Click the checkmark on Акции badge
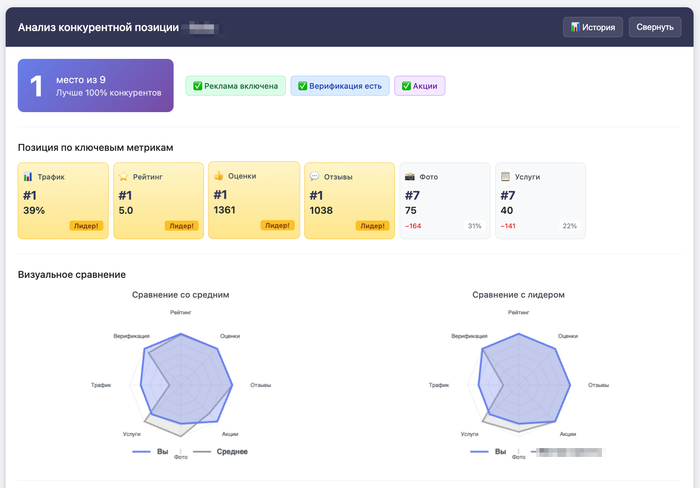This screenshot has height=488, width=700. [406, 86]
